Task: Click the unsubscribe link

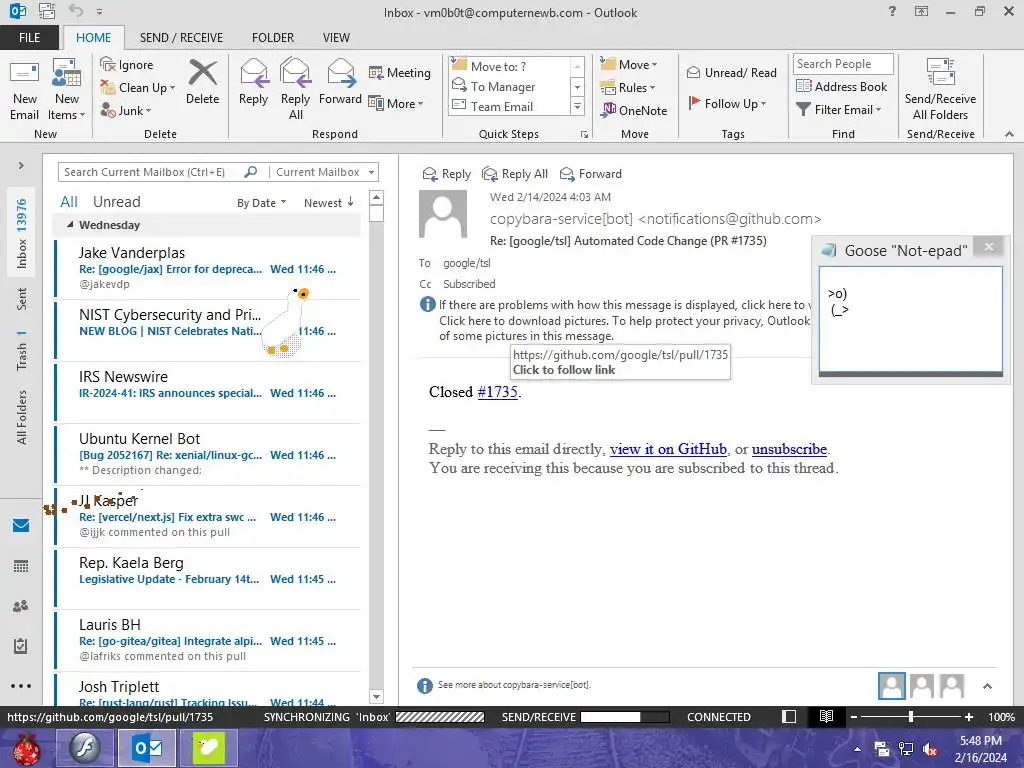Action: click(789, 449)
